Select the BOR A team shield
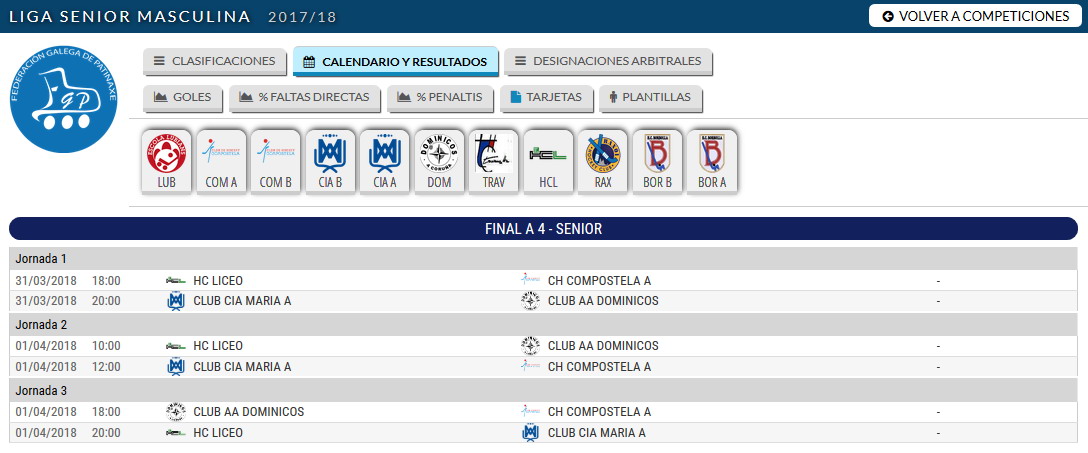Viewport: 1088px width, 453px height. coord(712,161)
